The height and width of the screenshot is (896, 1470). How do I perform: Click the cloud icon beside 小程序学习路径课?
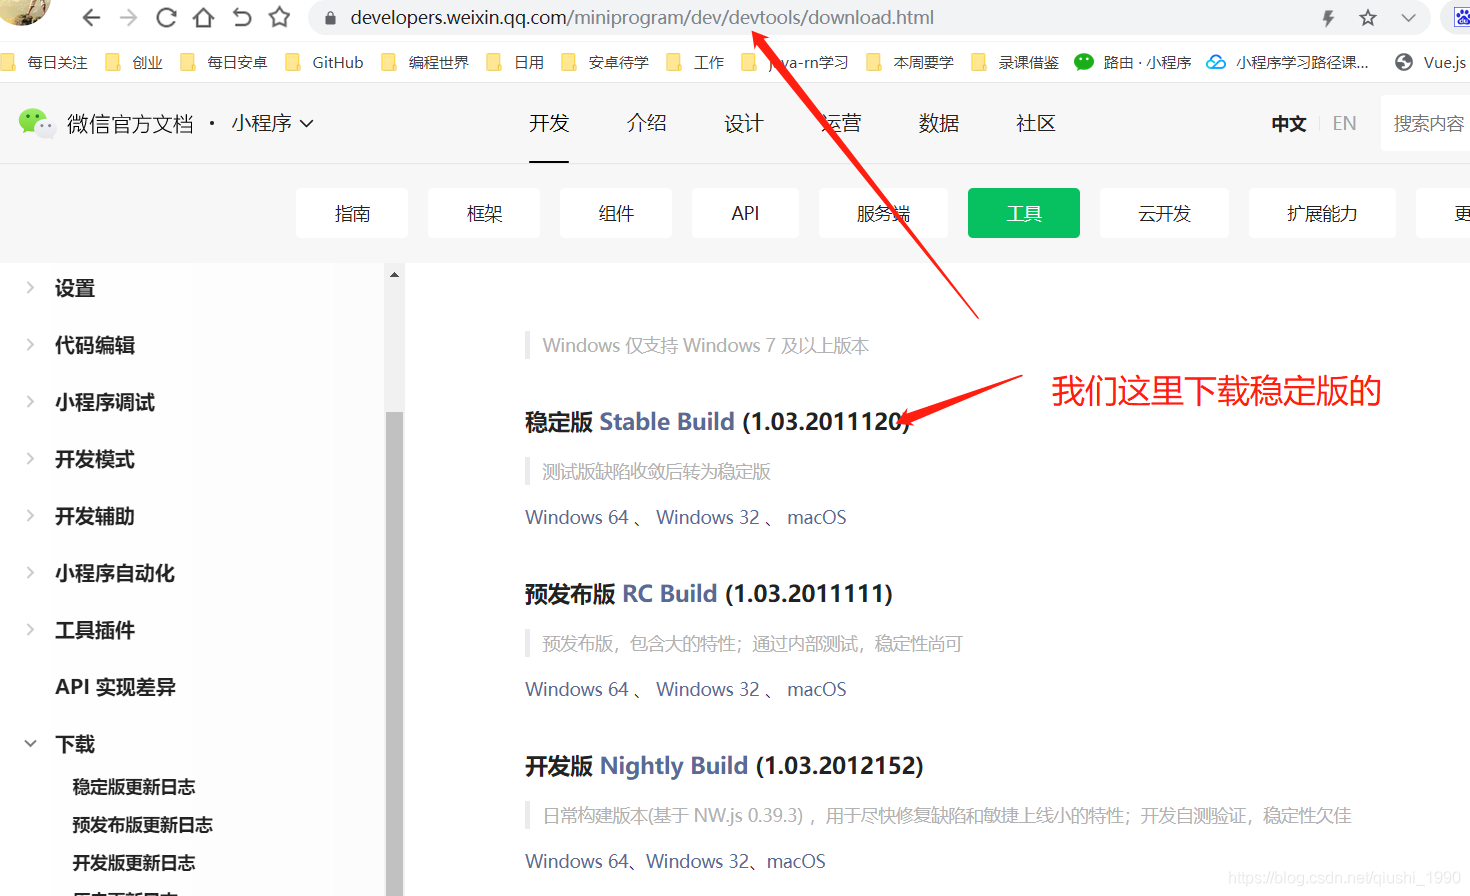(x=1215, y=61)
